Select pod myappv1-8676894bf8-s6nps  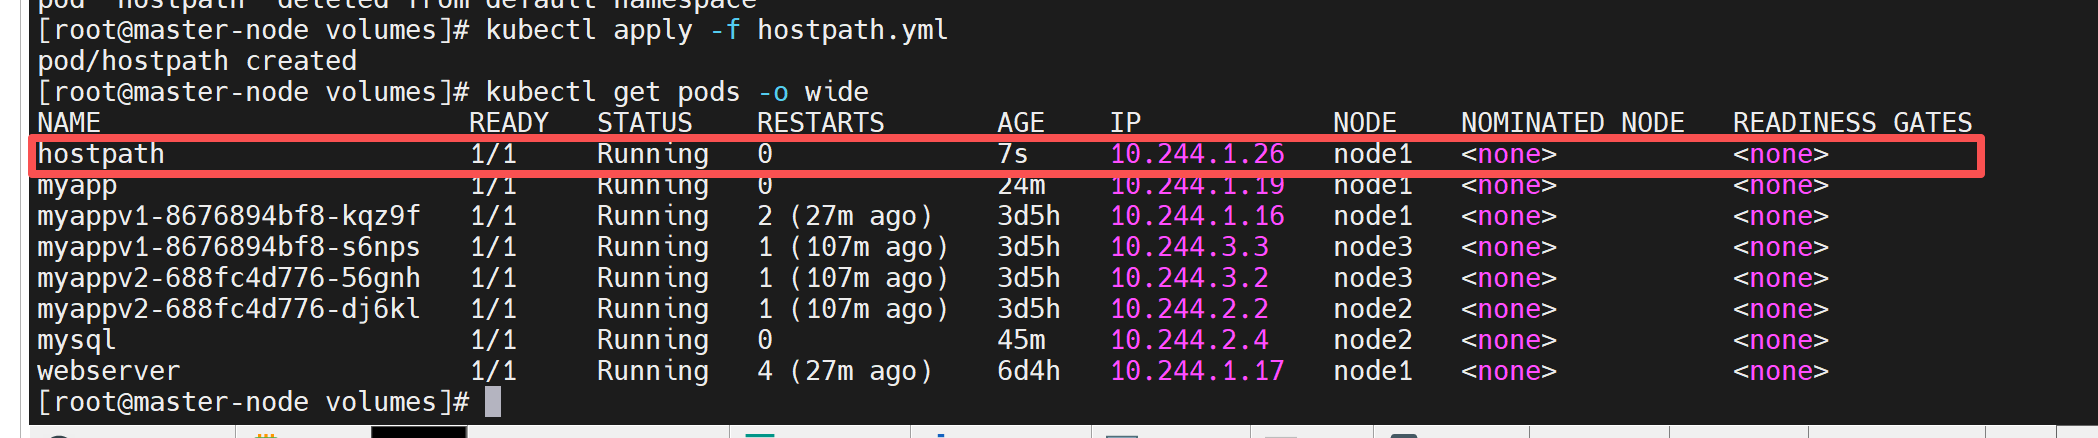pos(229,247)
